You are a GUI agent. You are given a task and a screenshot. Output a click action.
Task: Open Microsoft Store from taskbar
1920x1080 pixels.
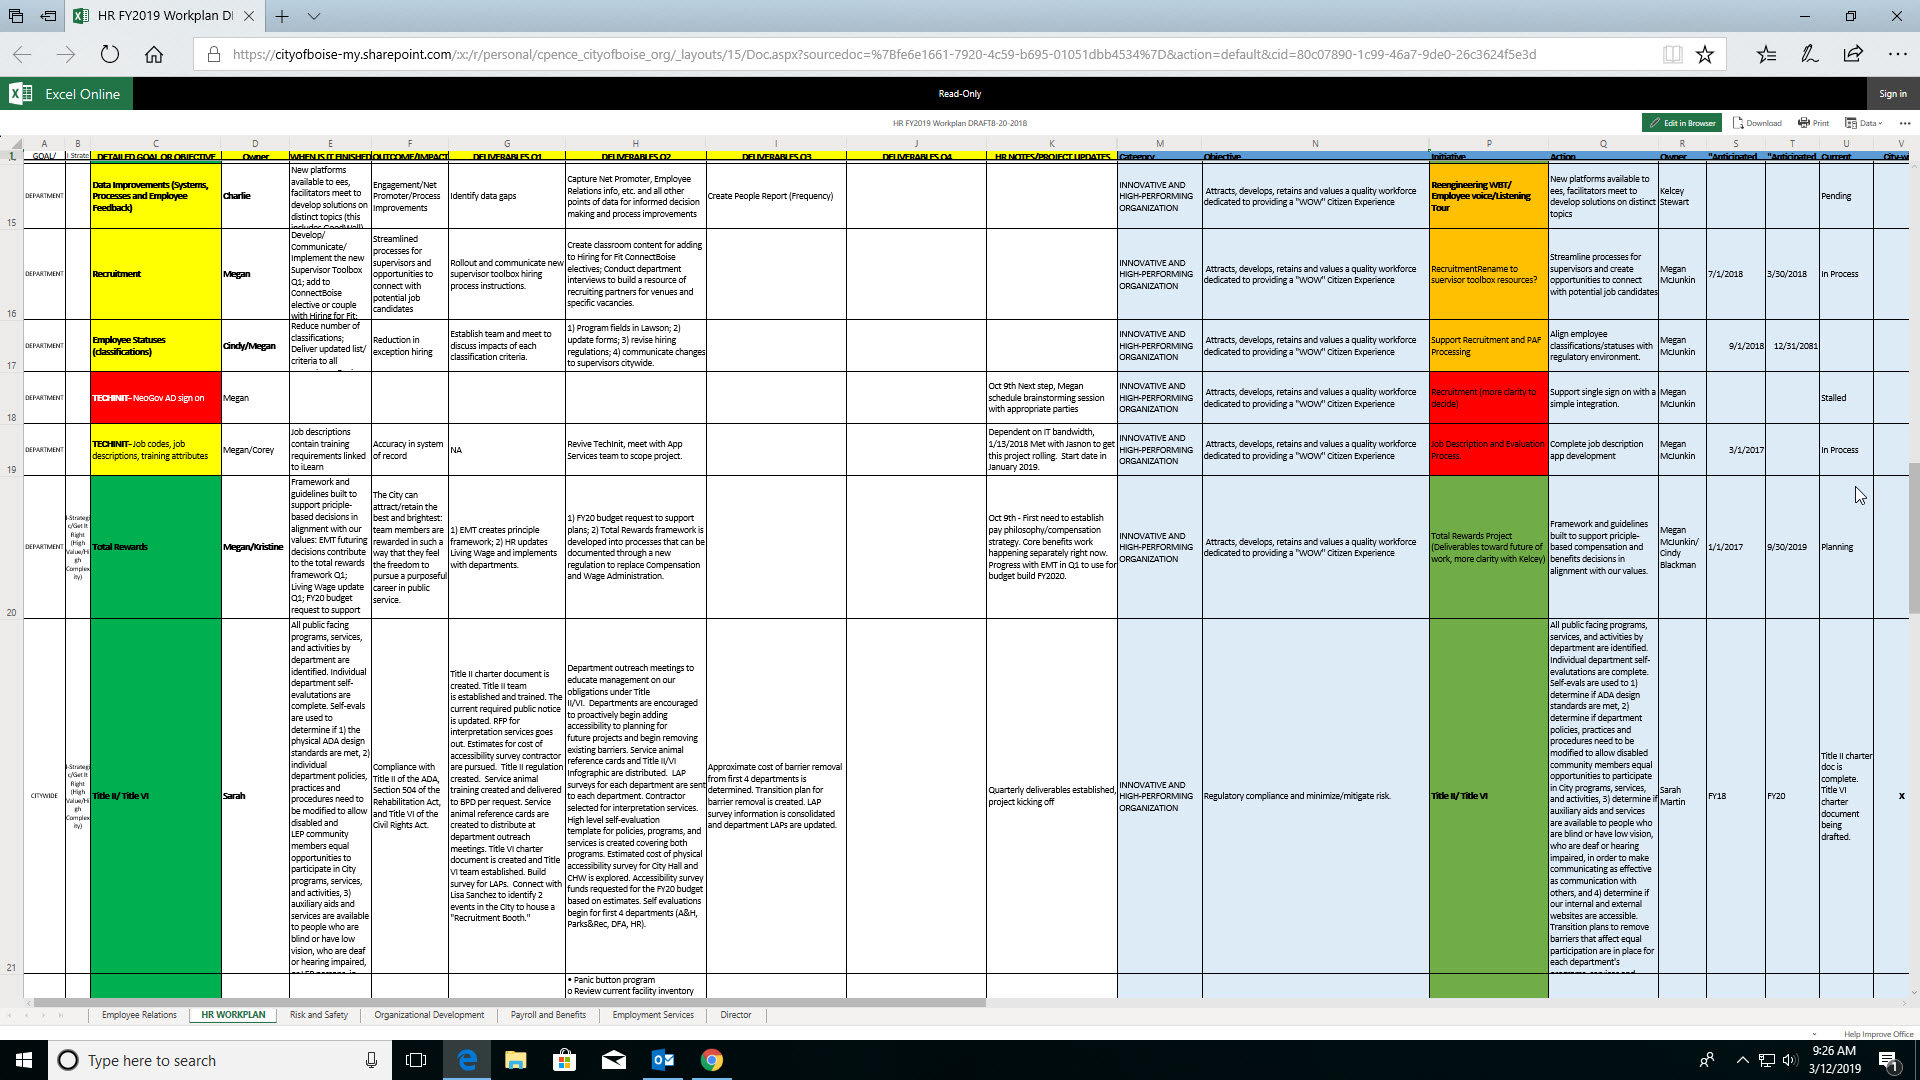pyautogui.click(x=565, y=1060)
